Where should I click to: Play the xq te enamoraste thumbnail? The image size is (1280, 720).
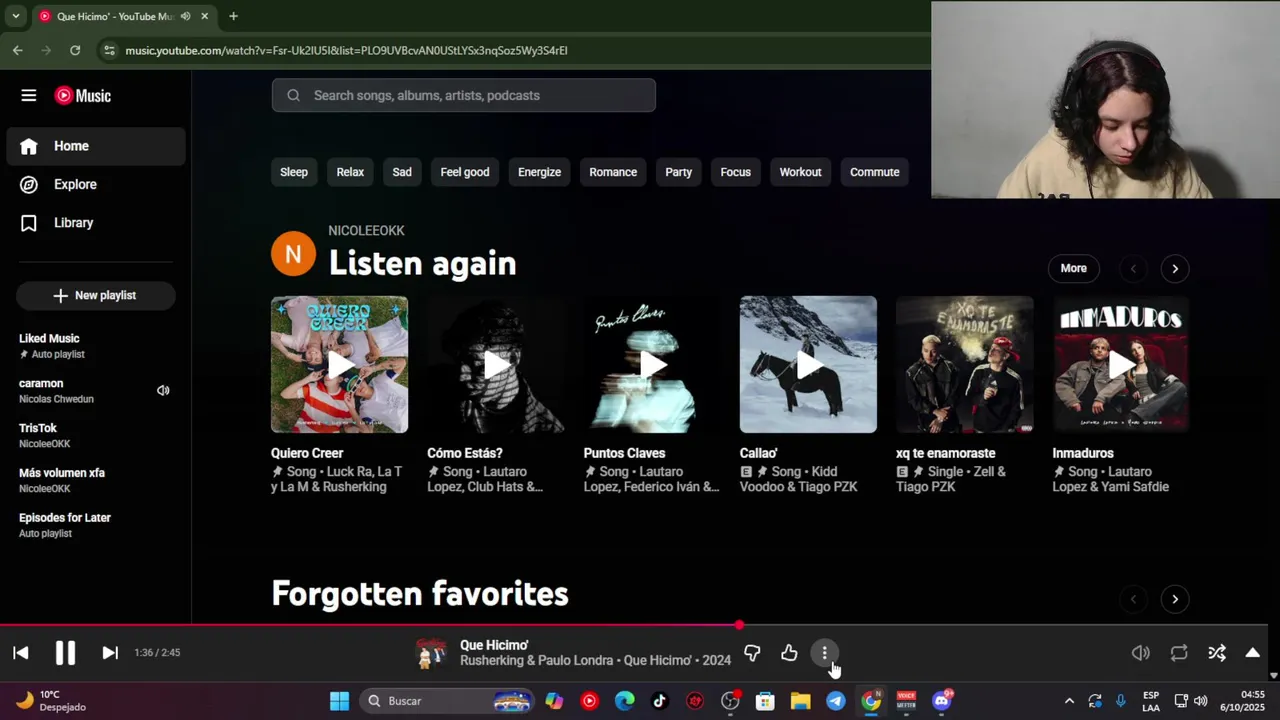click(965, 364)
